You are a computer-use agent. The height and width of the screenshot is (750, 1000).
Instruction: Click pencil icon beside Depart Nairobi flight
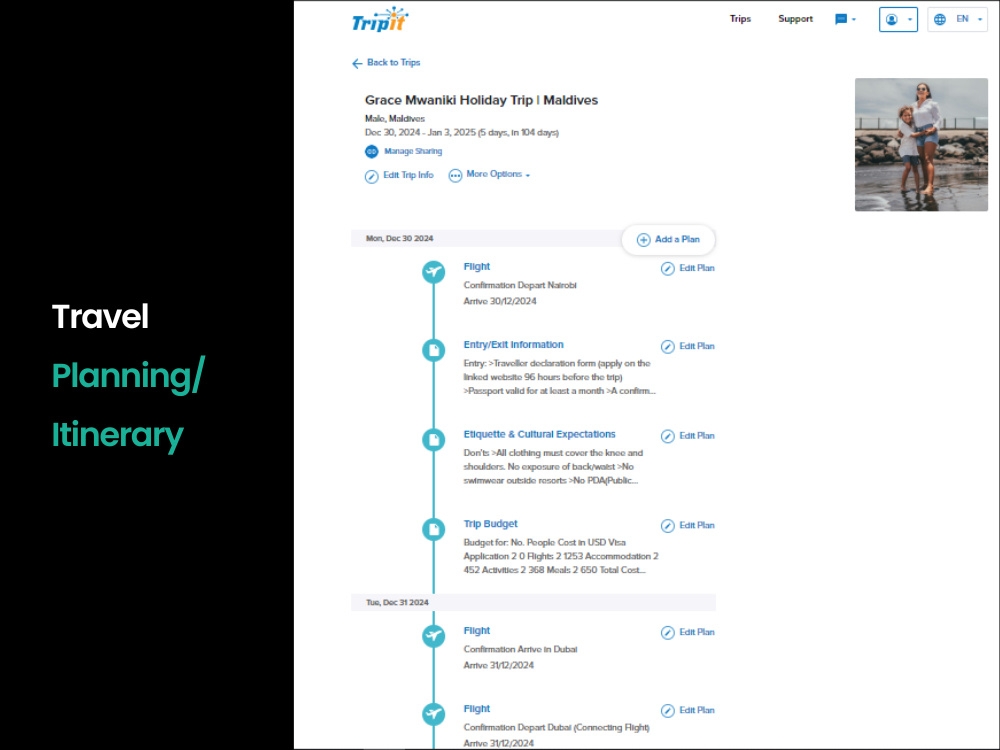click(x=667, y=269)
